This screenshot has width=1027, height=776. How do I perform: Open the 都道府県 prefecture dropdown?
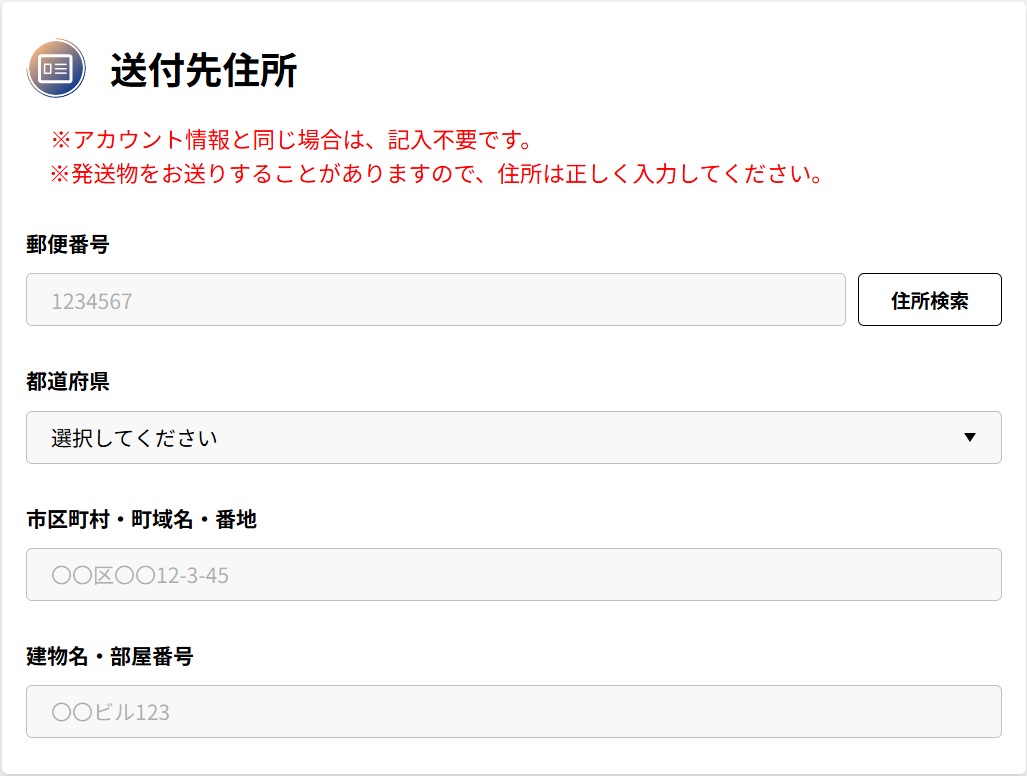[x=513, y=437]
